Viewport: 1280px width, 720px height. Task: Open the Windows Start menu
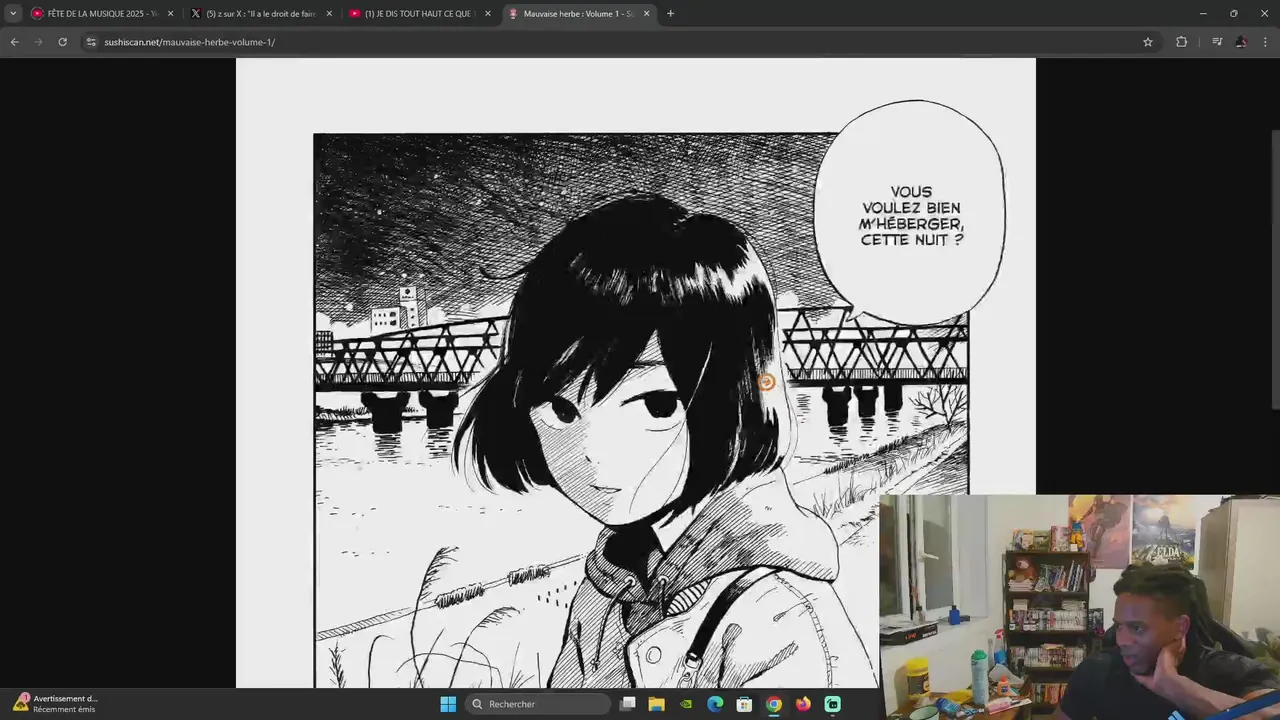[x=448, y=704]
